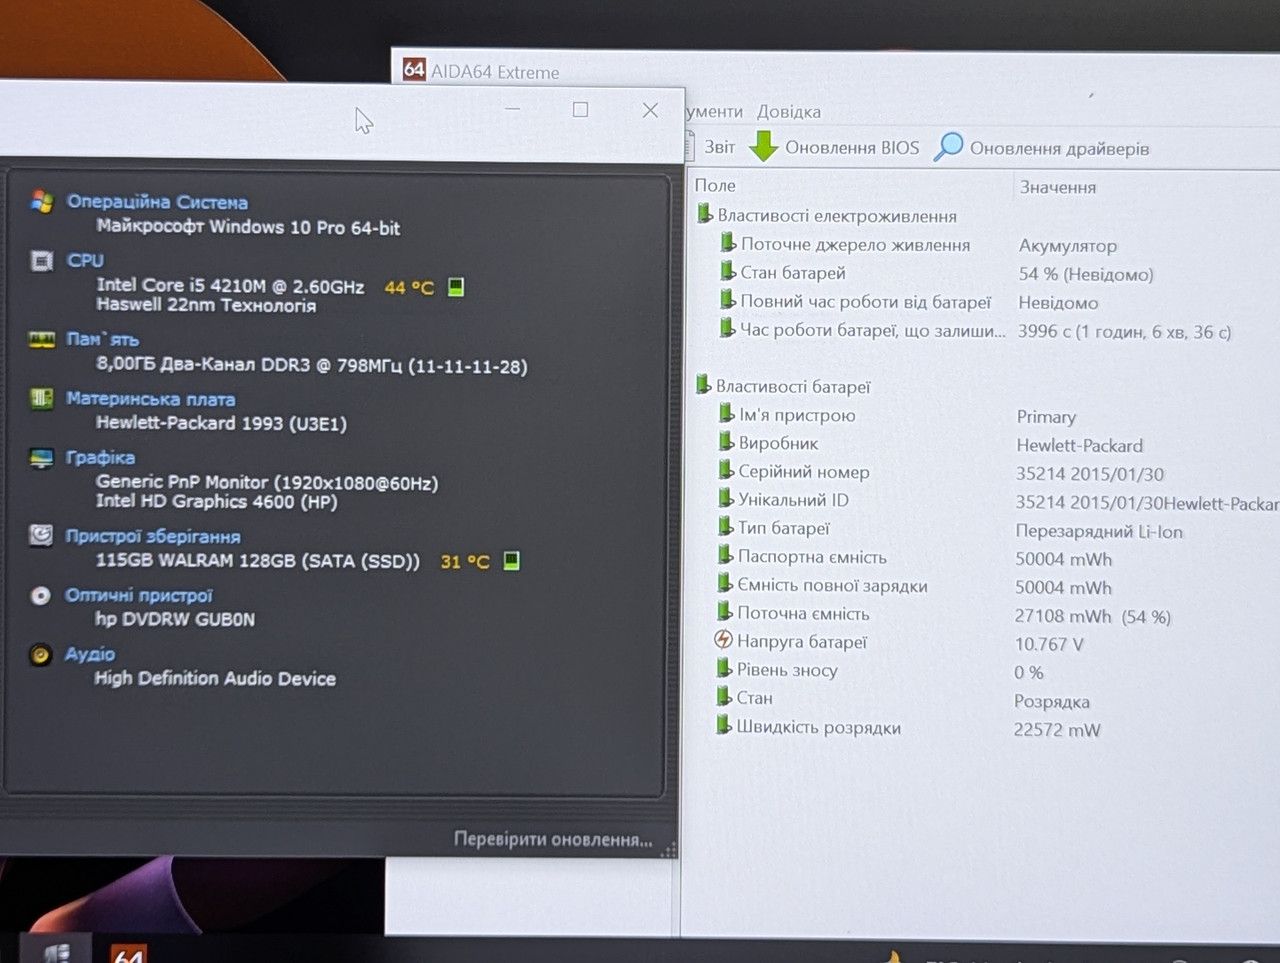Click the Оновлення драйверів toolbar label
1280x963 pixels.
pos(1059,148)
